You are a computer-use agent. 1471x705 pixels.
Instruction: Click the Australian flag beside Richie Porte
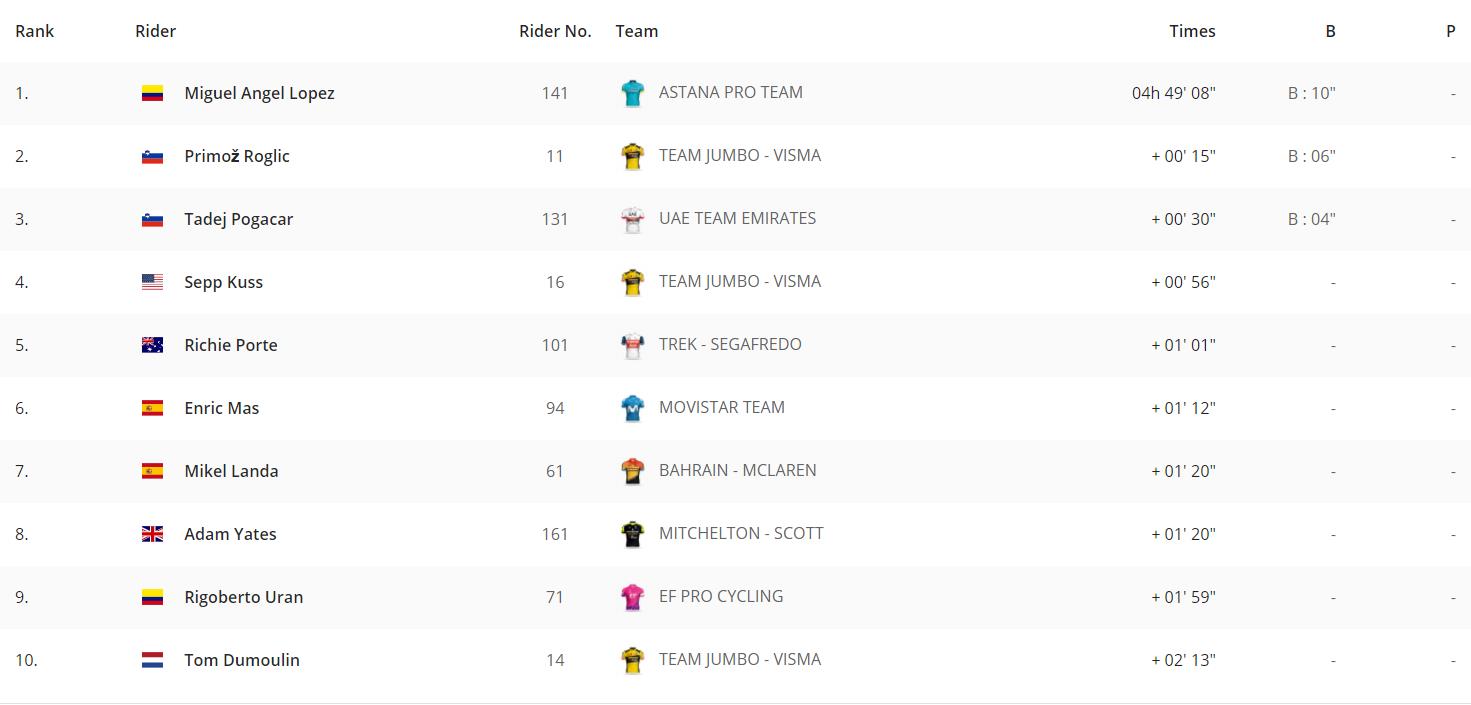(152, 345)
